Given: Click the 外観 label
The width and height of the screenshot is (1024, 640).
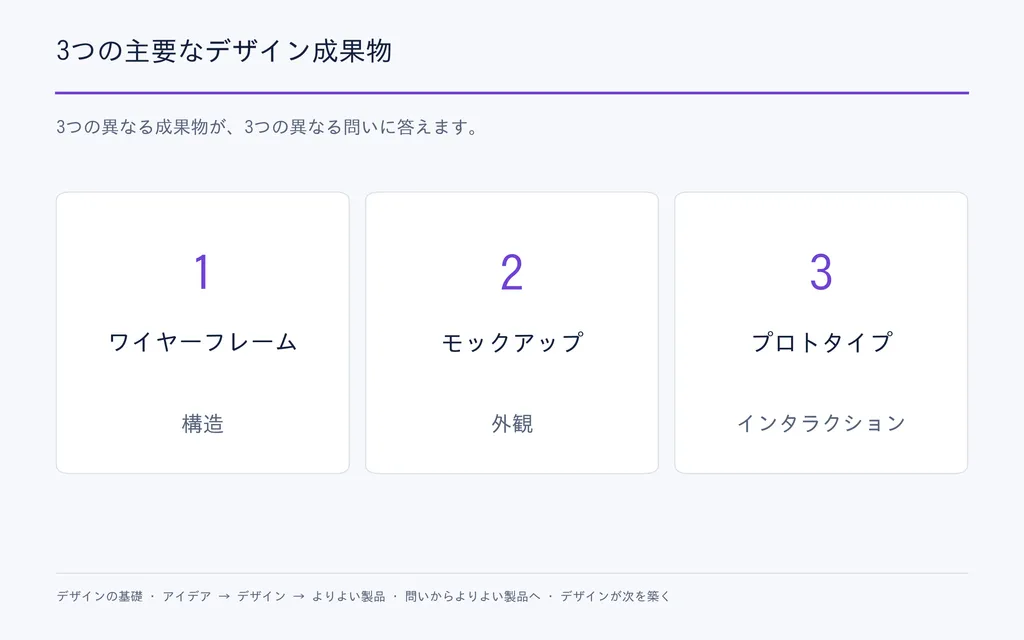Looking at the screenshot, I should click(x=512, y=424).
